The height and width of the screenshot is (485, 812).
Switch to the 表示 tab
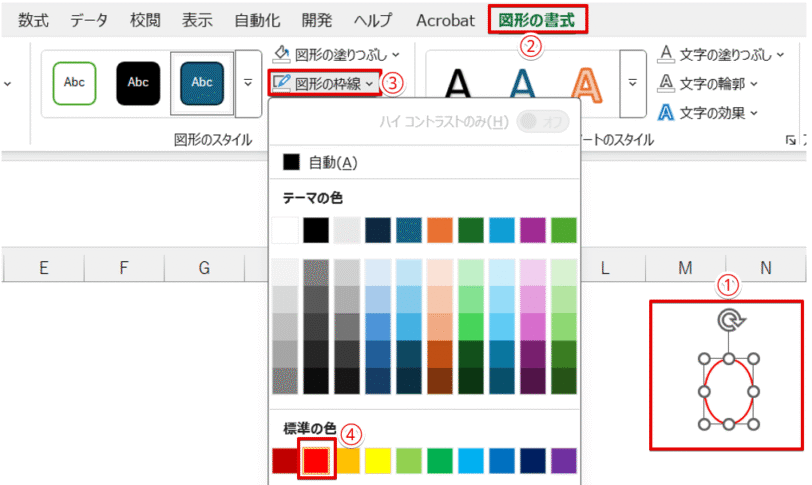(197, 20)
